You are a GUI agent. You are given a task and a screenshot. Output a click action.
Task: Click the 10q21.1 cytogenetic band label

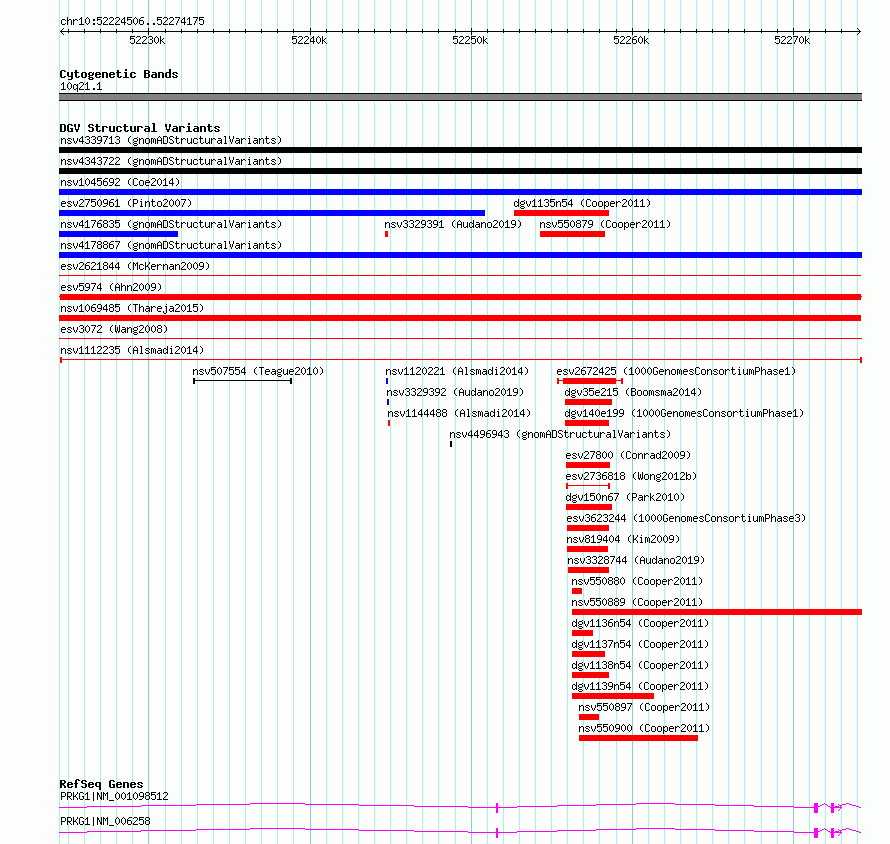(x=81, y=86)
